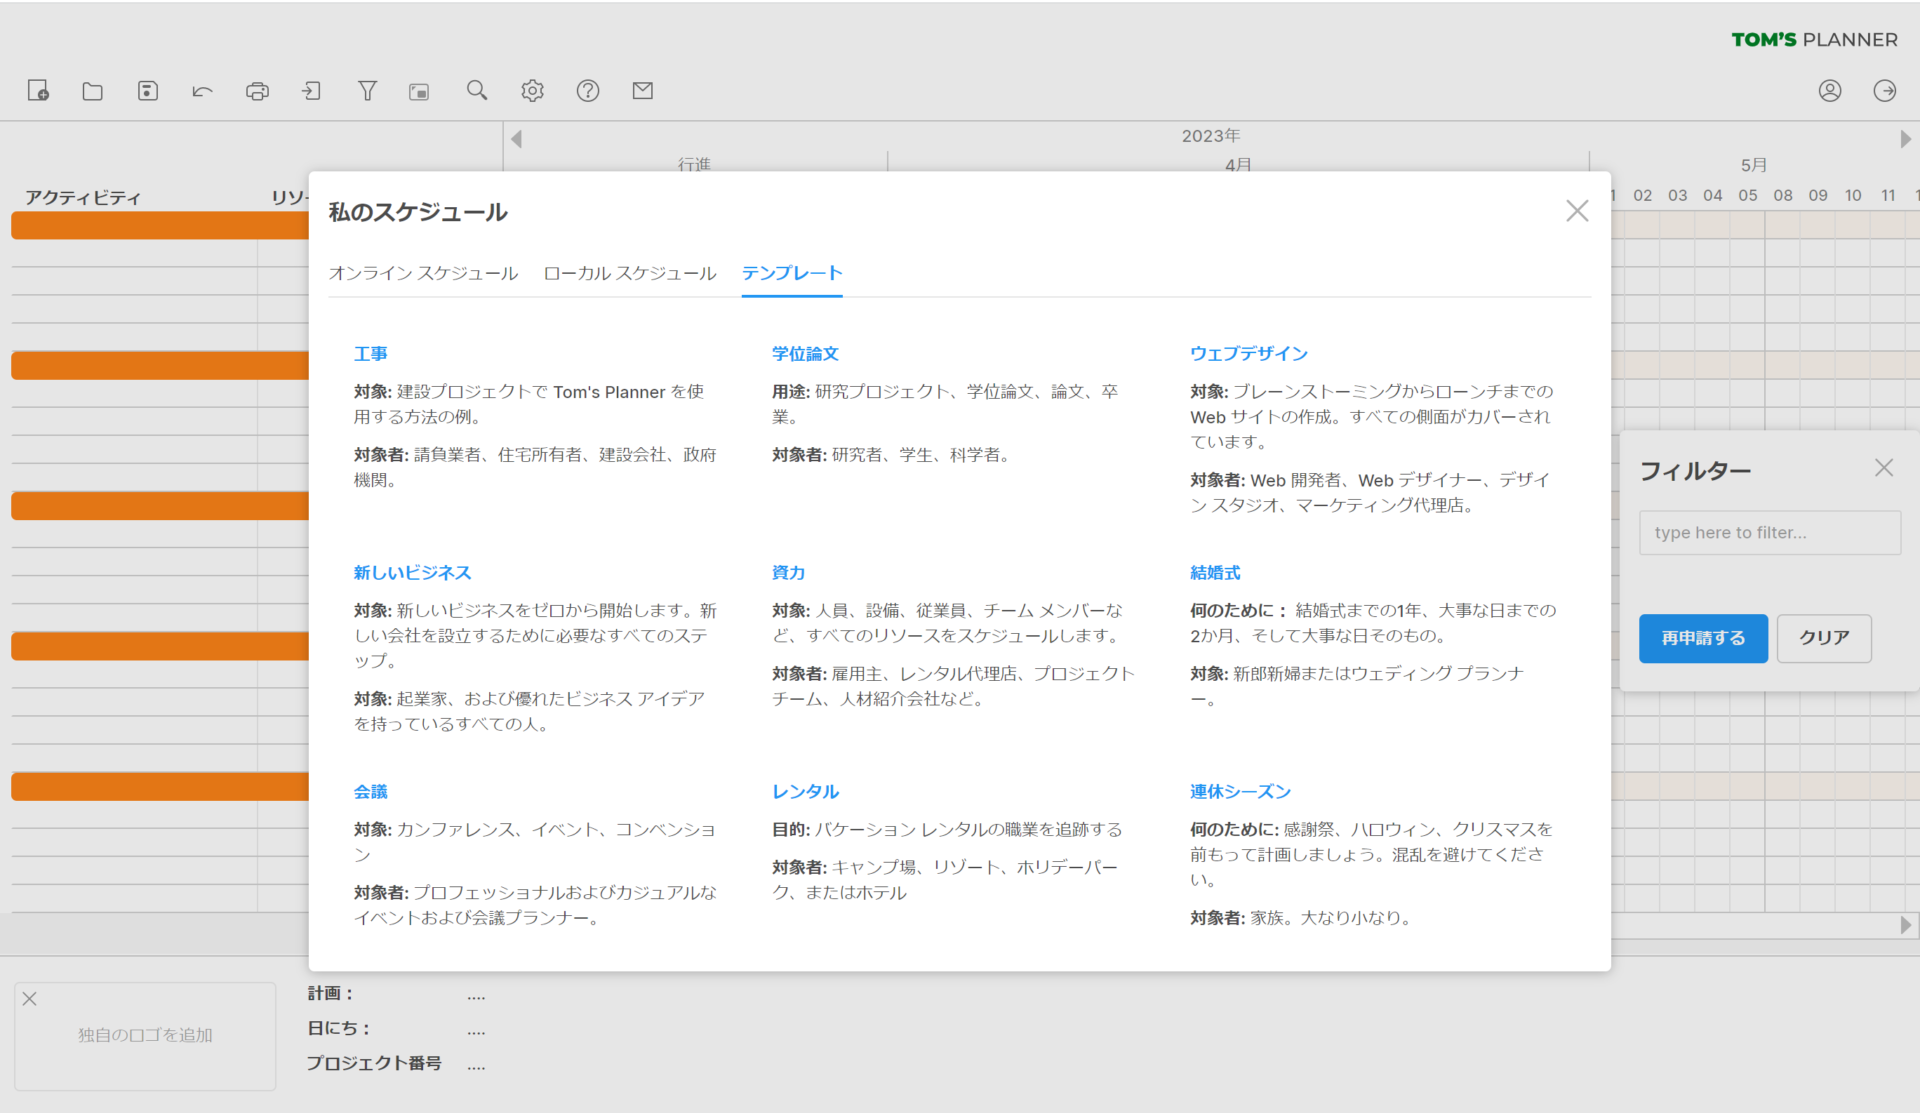Move timeline left with top arrow

[516, 139]
